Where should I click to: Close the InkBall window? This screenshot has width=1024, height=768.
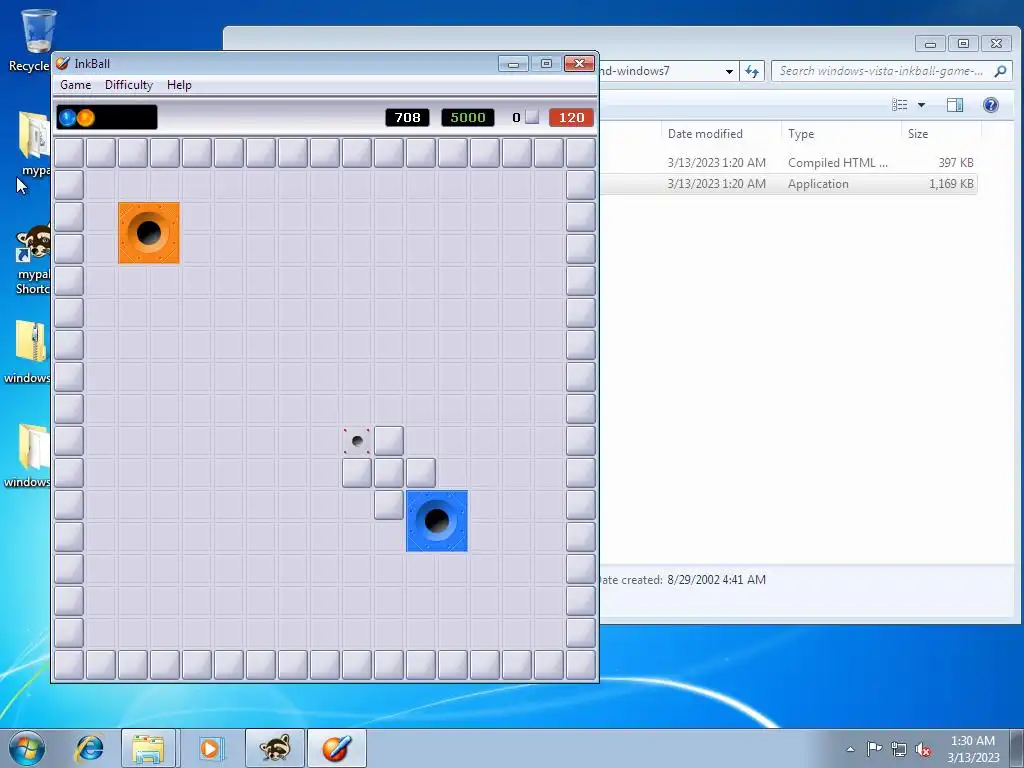pyautogui.click(x=579, y=63)
